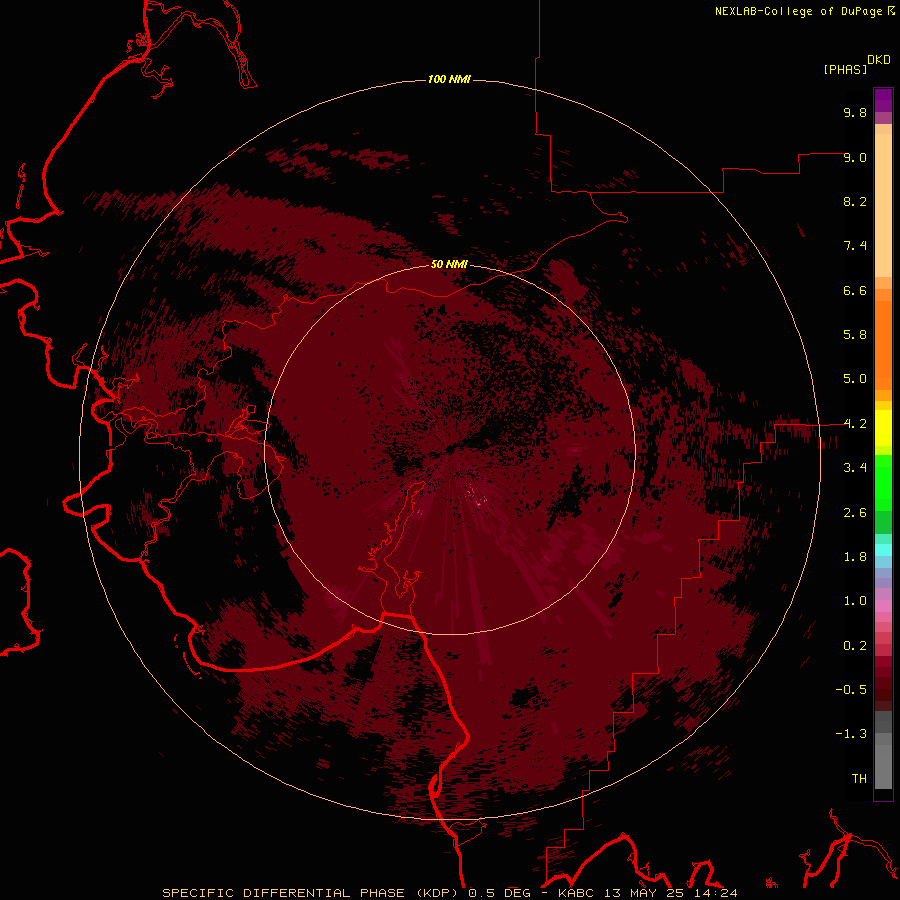Screen dimensions: 900x900
Task: Click the pink swatch near 1.0 label
Action: tap(883, 606)
